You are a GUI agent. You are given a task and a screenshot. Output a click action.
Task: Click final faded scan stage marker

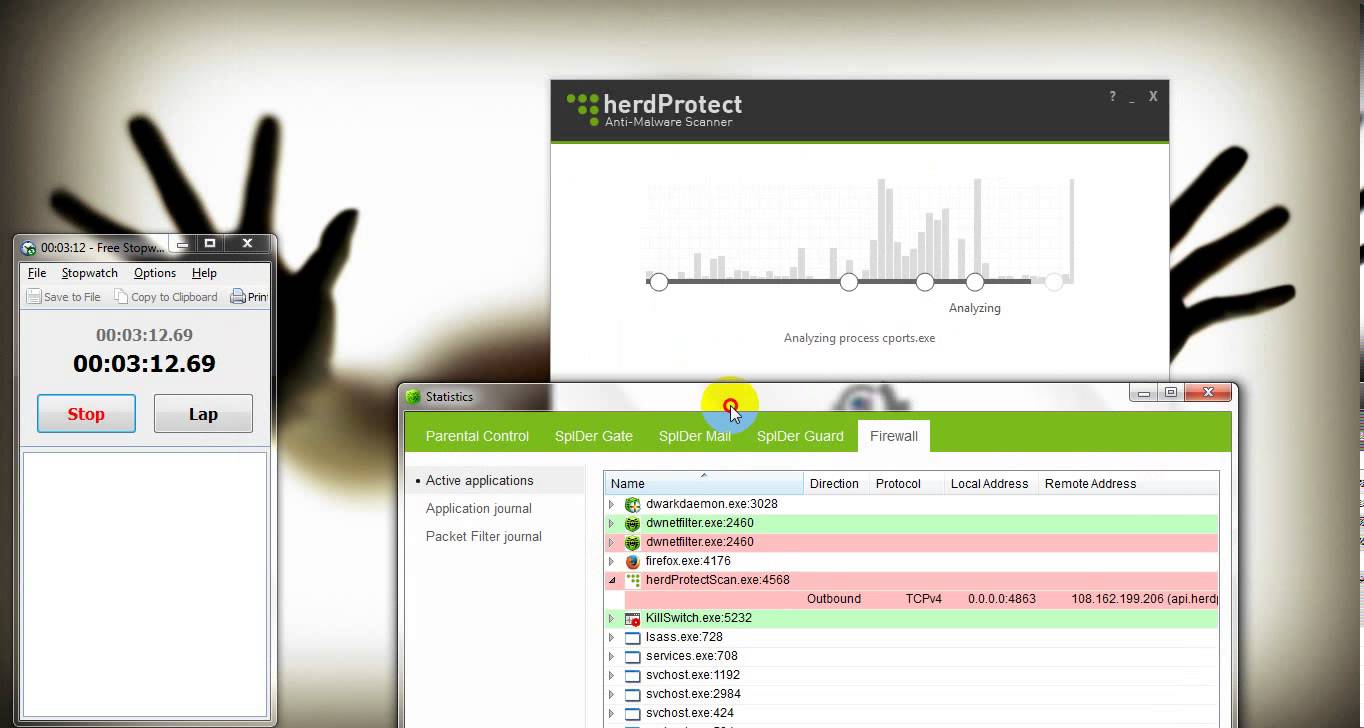pos(1053,282)
